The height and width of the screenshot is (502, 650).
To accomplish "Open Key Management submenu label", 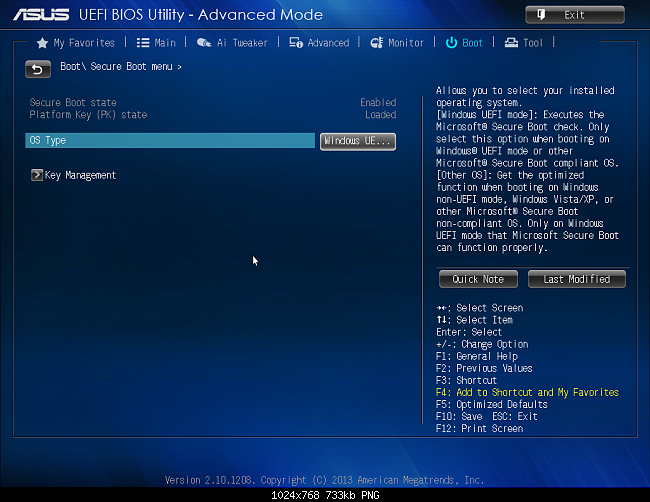I will coord(80,175).
